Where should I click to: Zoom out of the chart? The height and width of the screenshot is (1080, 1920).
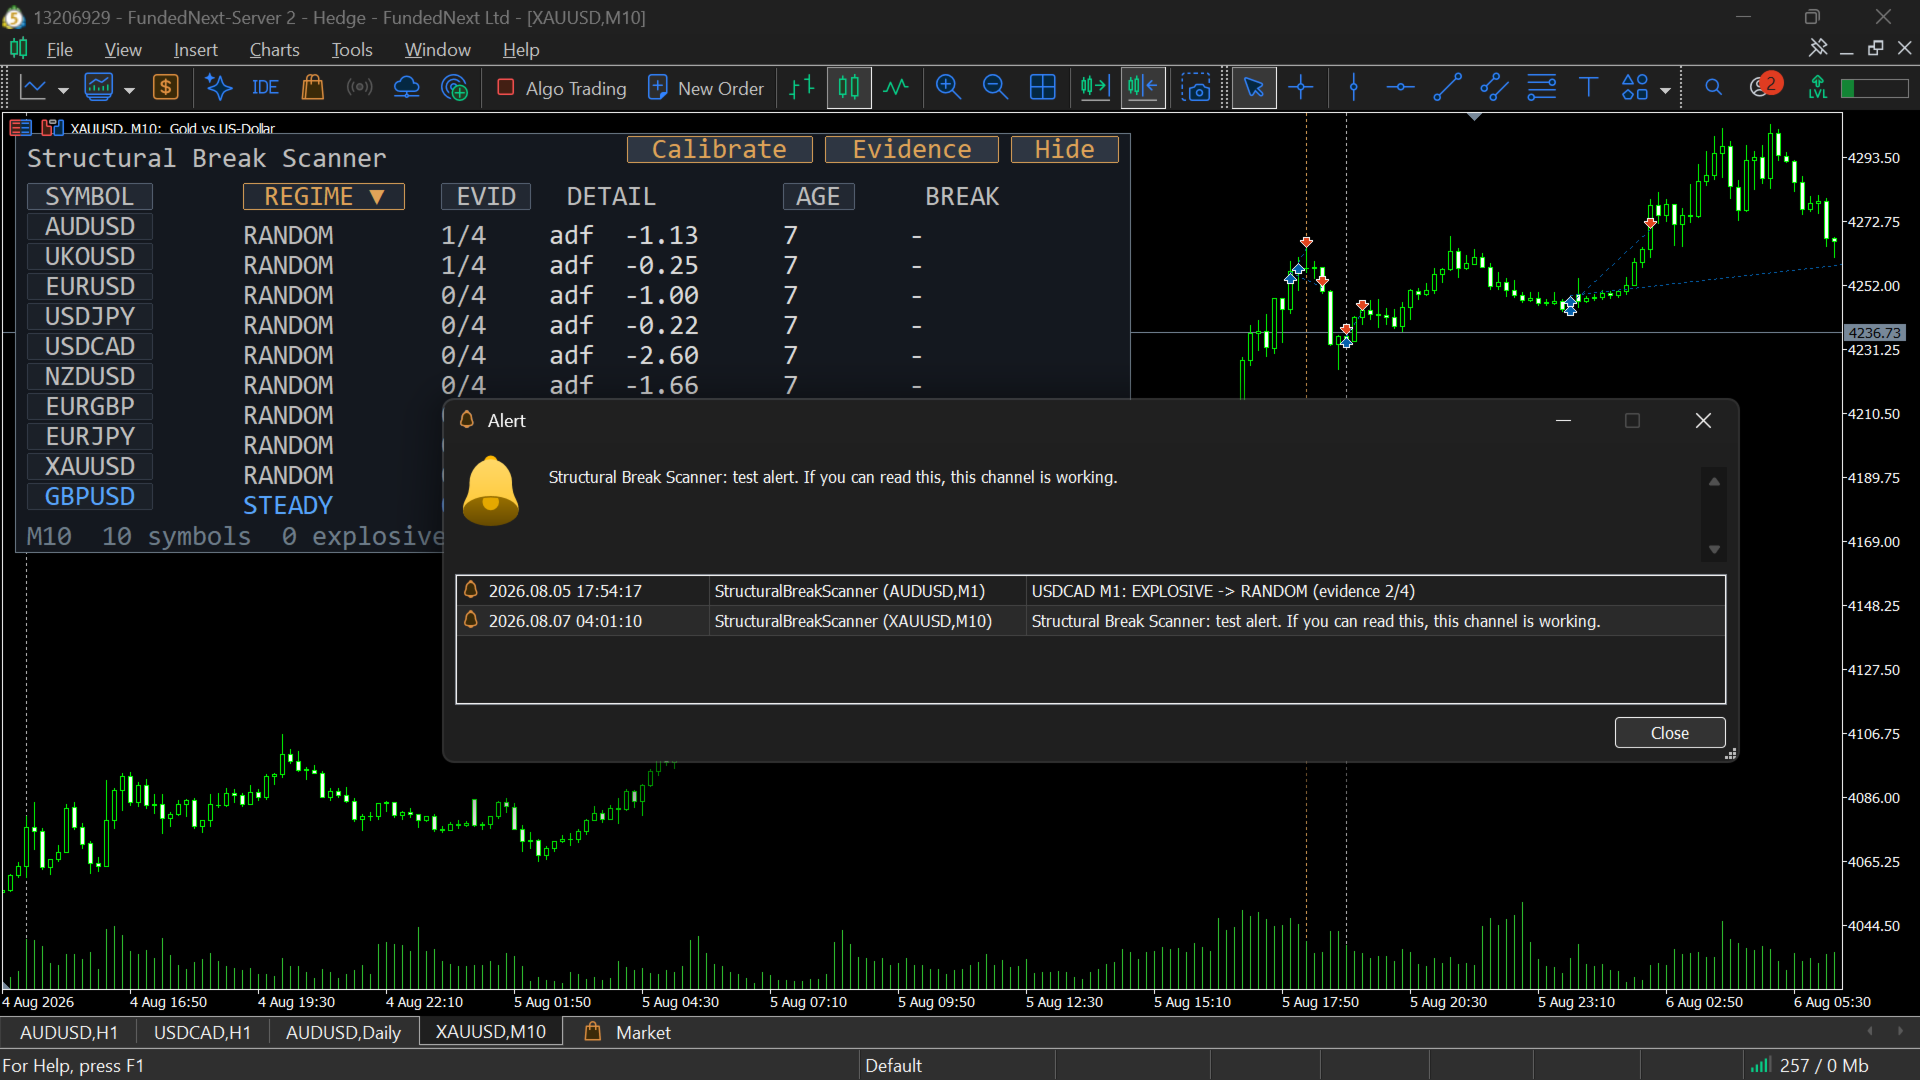click(995, 88)
